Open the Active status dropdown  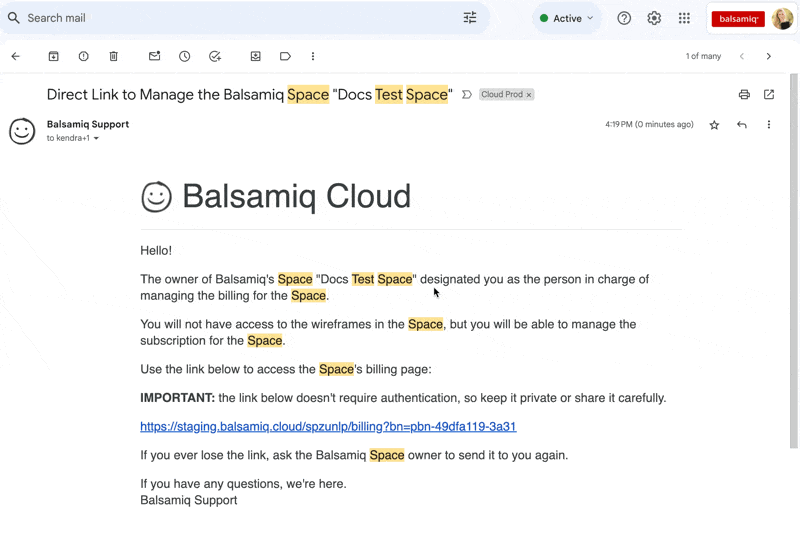point(567,18)
